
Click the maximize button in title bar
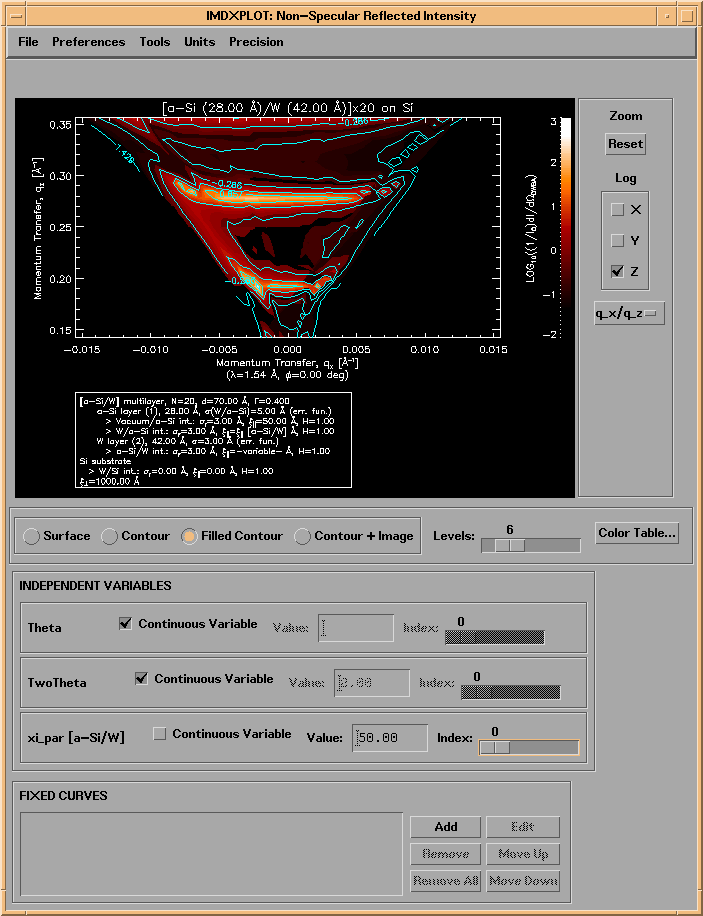point(687,16)
